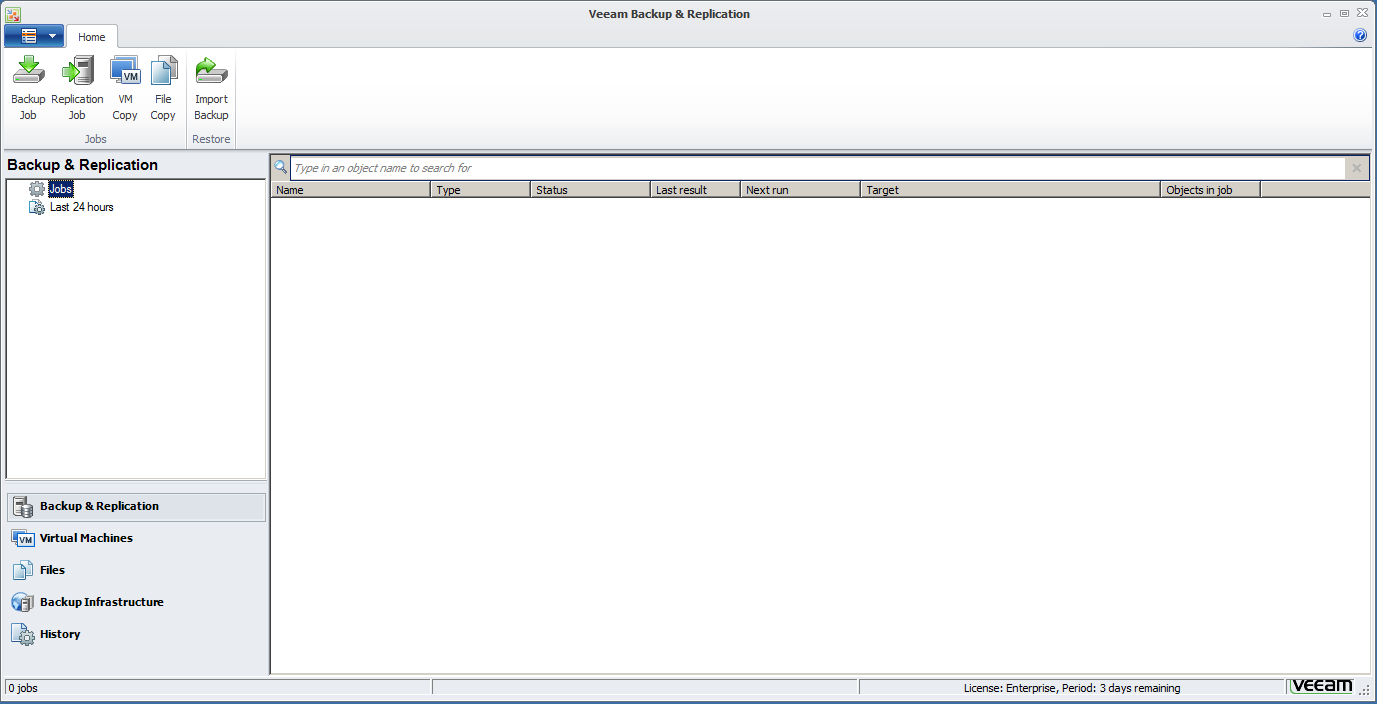Sort by the Next run column

[800, 190]
